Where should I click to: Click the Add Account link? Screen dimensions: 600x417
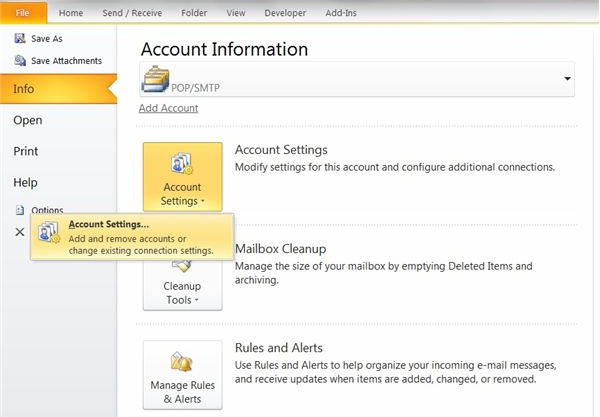(x=168, y=108)
